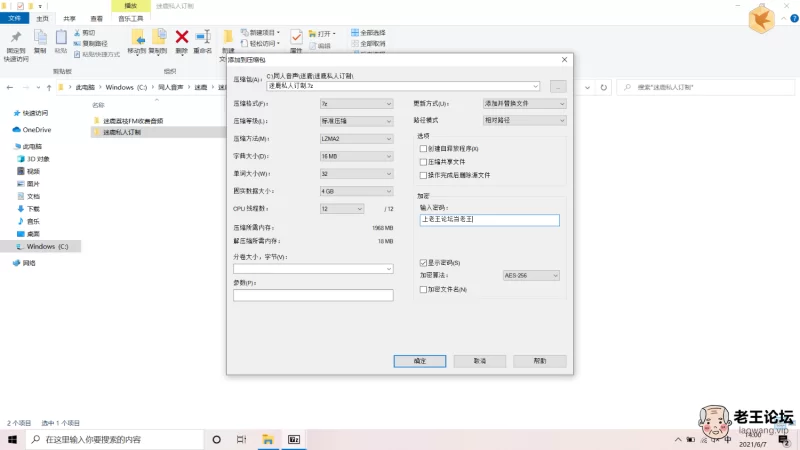The height and width of the screenshot is (450, 800).
Task: Open the archive format 7z dropdown
Action: pyautogui.click(x=356, y=104)
